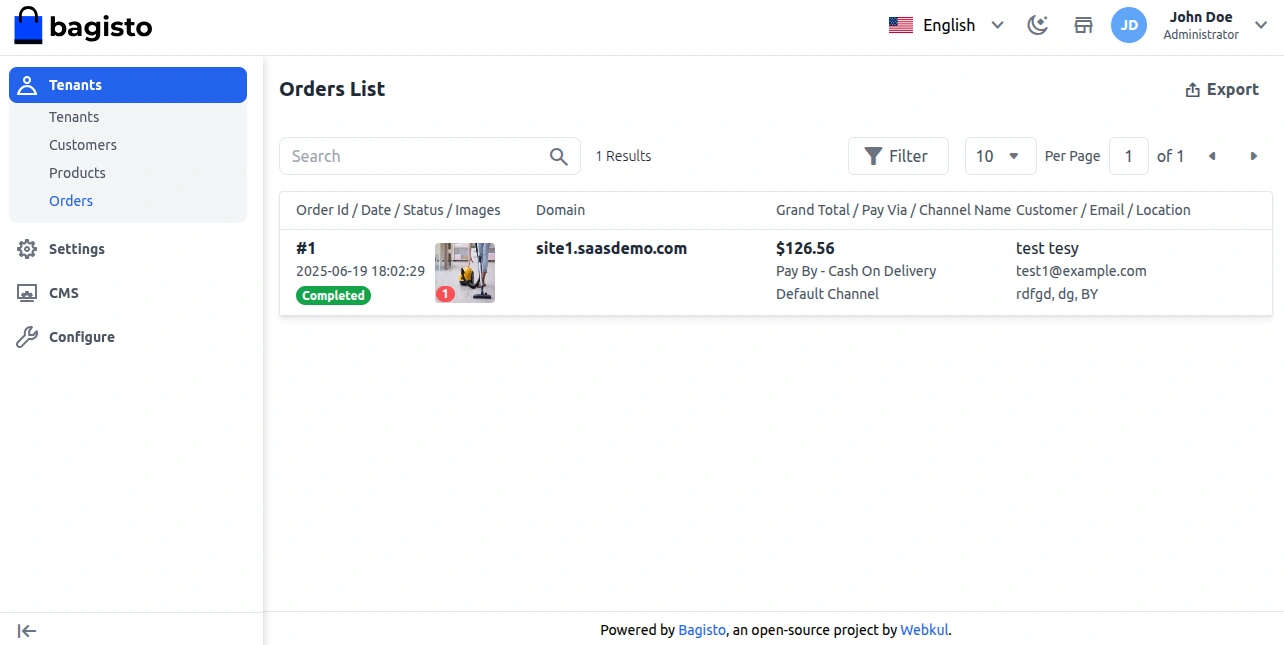Image resolution: width=1284 pixels, height=645 pixels.
Task: Open the per page count dropdown
Action: [1000, 156]
